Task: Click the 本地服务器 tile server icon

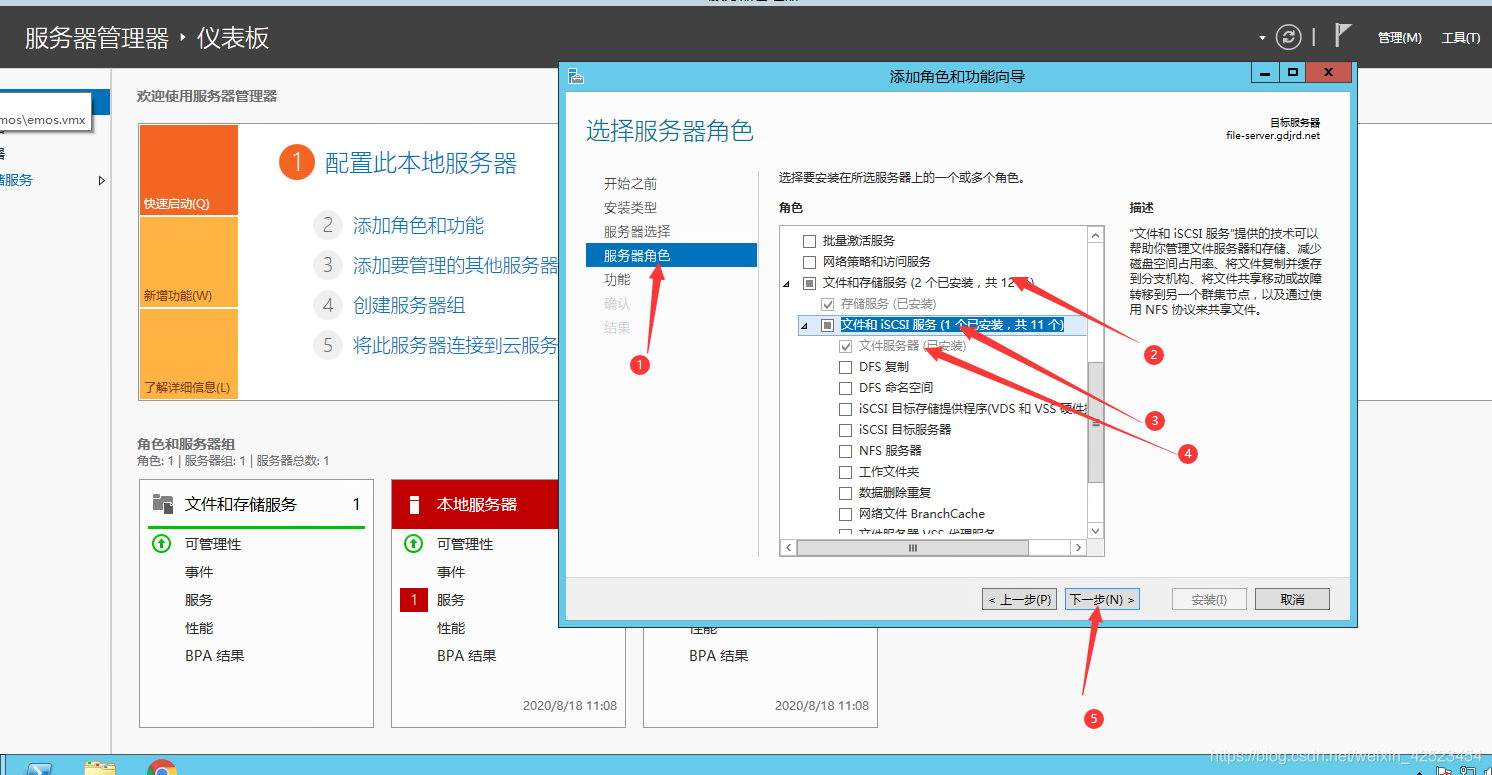Action: coord(414,504)
